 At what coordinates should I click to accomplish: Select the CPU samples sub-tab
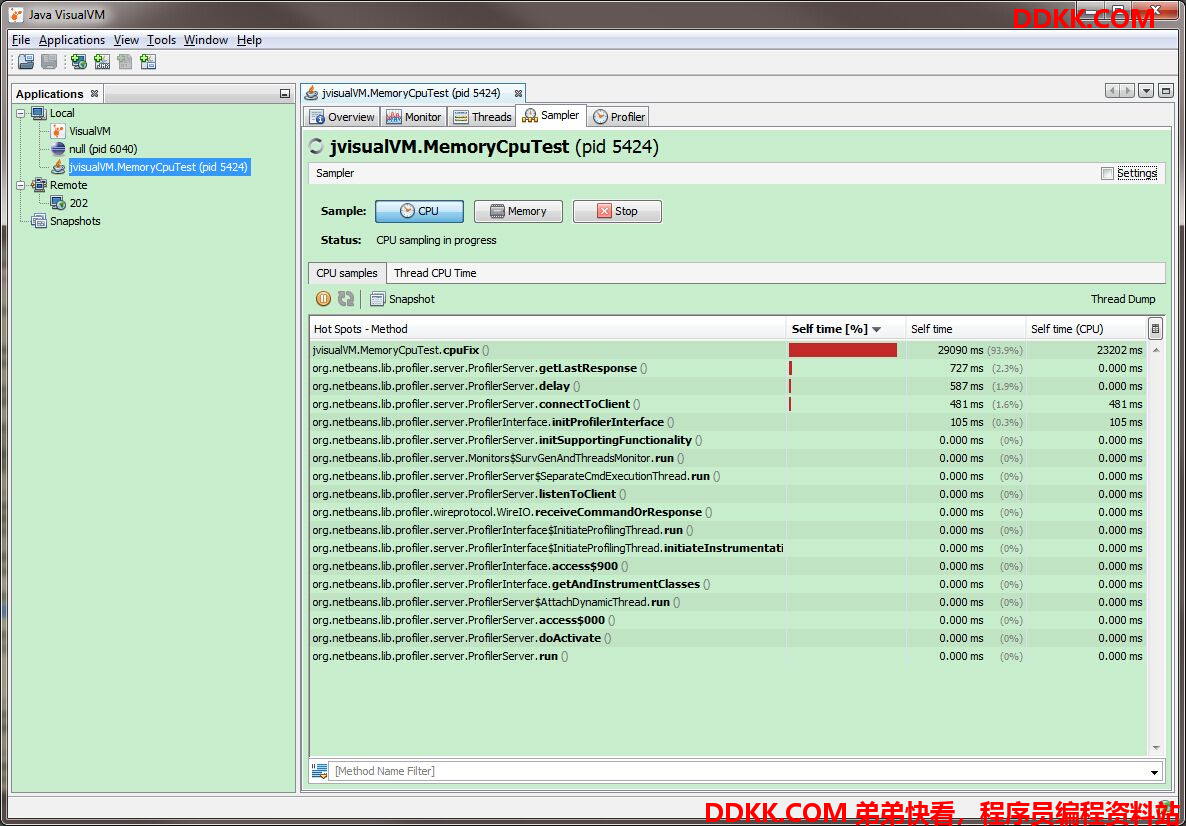click(x=347, y=273)
